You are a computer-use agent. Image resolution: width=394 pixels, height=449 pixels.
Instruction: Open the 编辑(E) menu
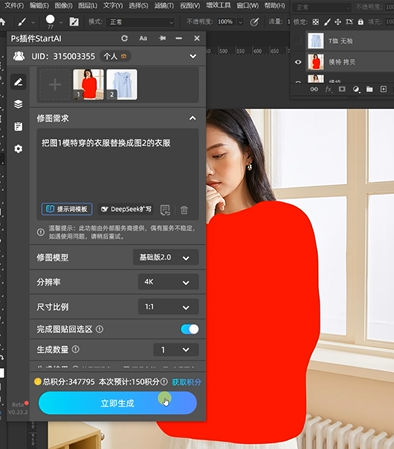coord(39,5)
